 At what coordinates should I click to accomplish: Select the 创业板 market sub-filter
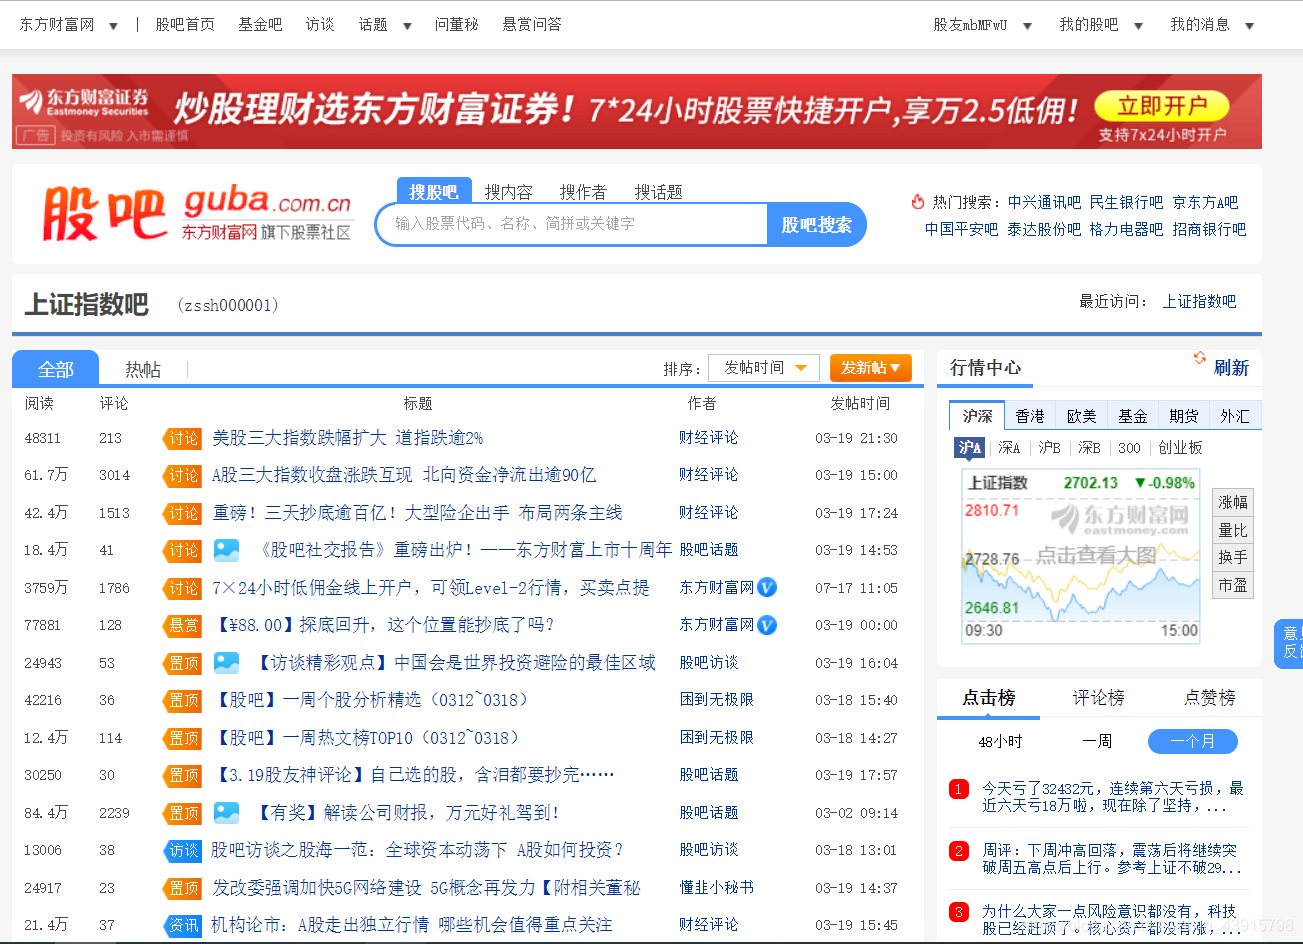coord(1180,447)
